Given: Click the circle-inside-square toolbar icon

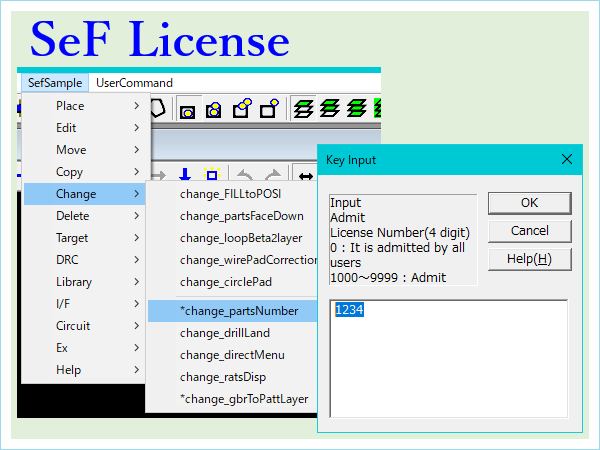Looking at the screenshot, I should point(187,109).
